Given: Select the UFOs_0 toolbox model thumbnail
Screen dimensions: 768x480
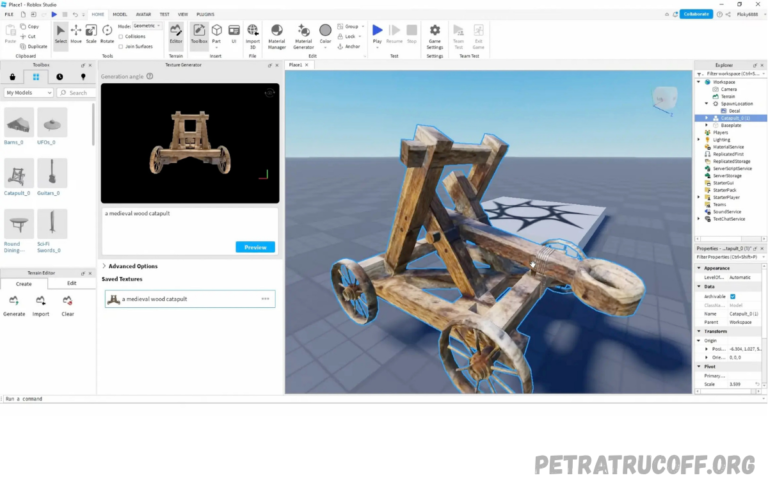Looking at the screenshot, I should tap(52, 122).
